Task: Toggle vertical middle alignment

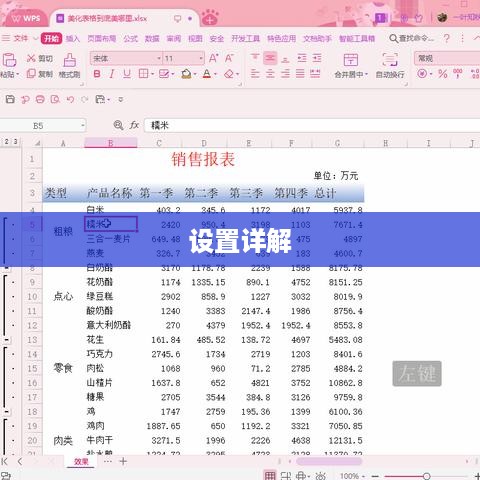Action: pos(270,58)
